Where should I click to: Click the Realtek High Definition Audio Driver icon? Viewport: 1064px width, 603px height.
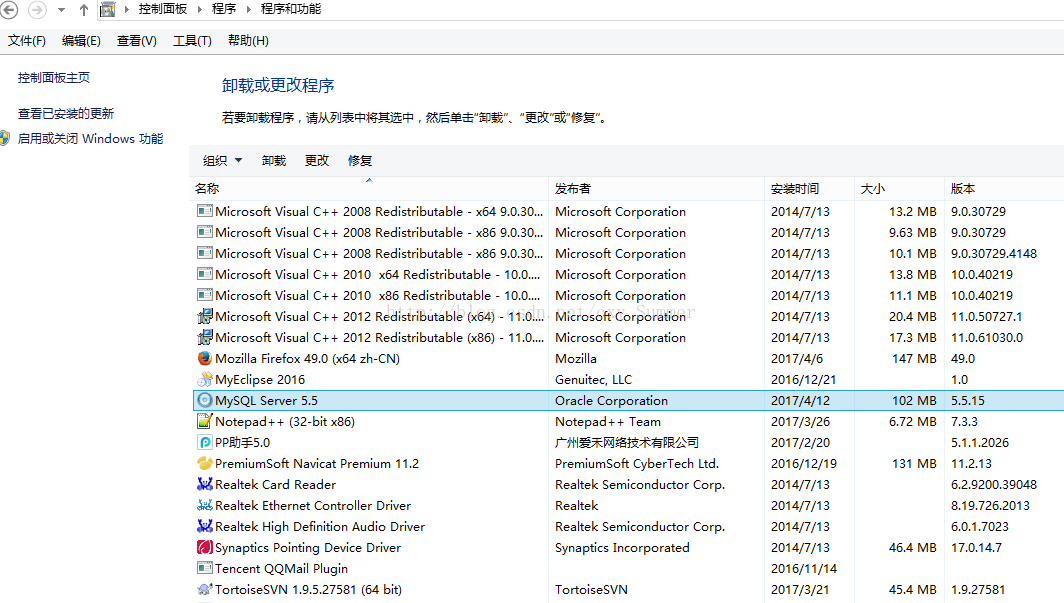[x=203, y=526]
